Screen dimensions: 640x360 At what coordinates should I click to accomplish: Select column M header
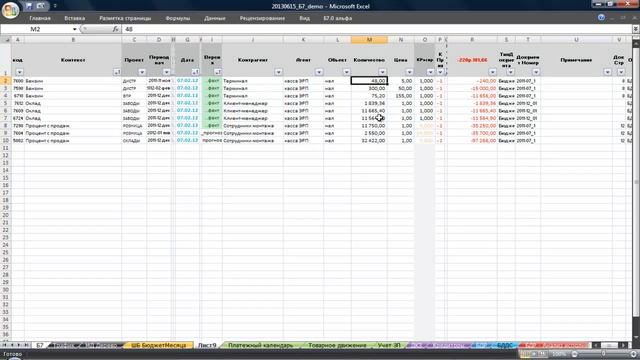coord(369,40)
